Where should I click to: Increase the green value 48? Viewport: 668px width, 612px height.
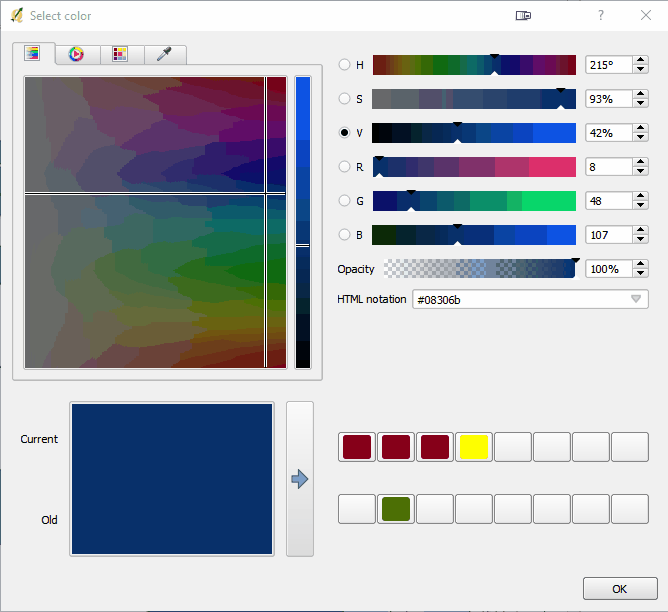(x=640, y=196)
